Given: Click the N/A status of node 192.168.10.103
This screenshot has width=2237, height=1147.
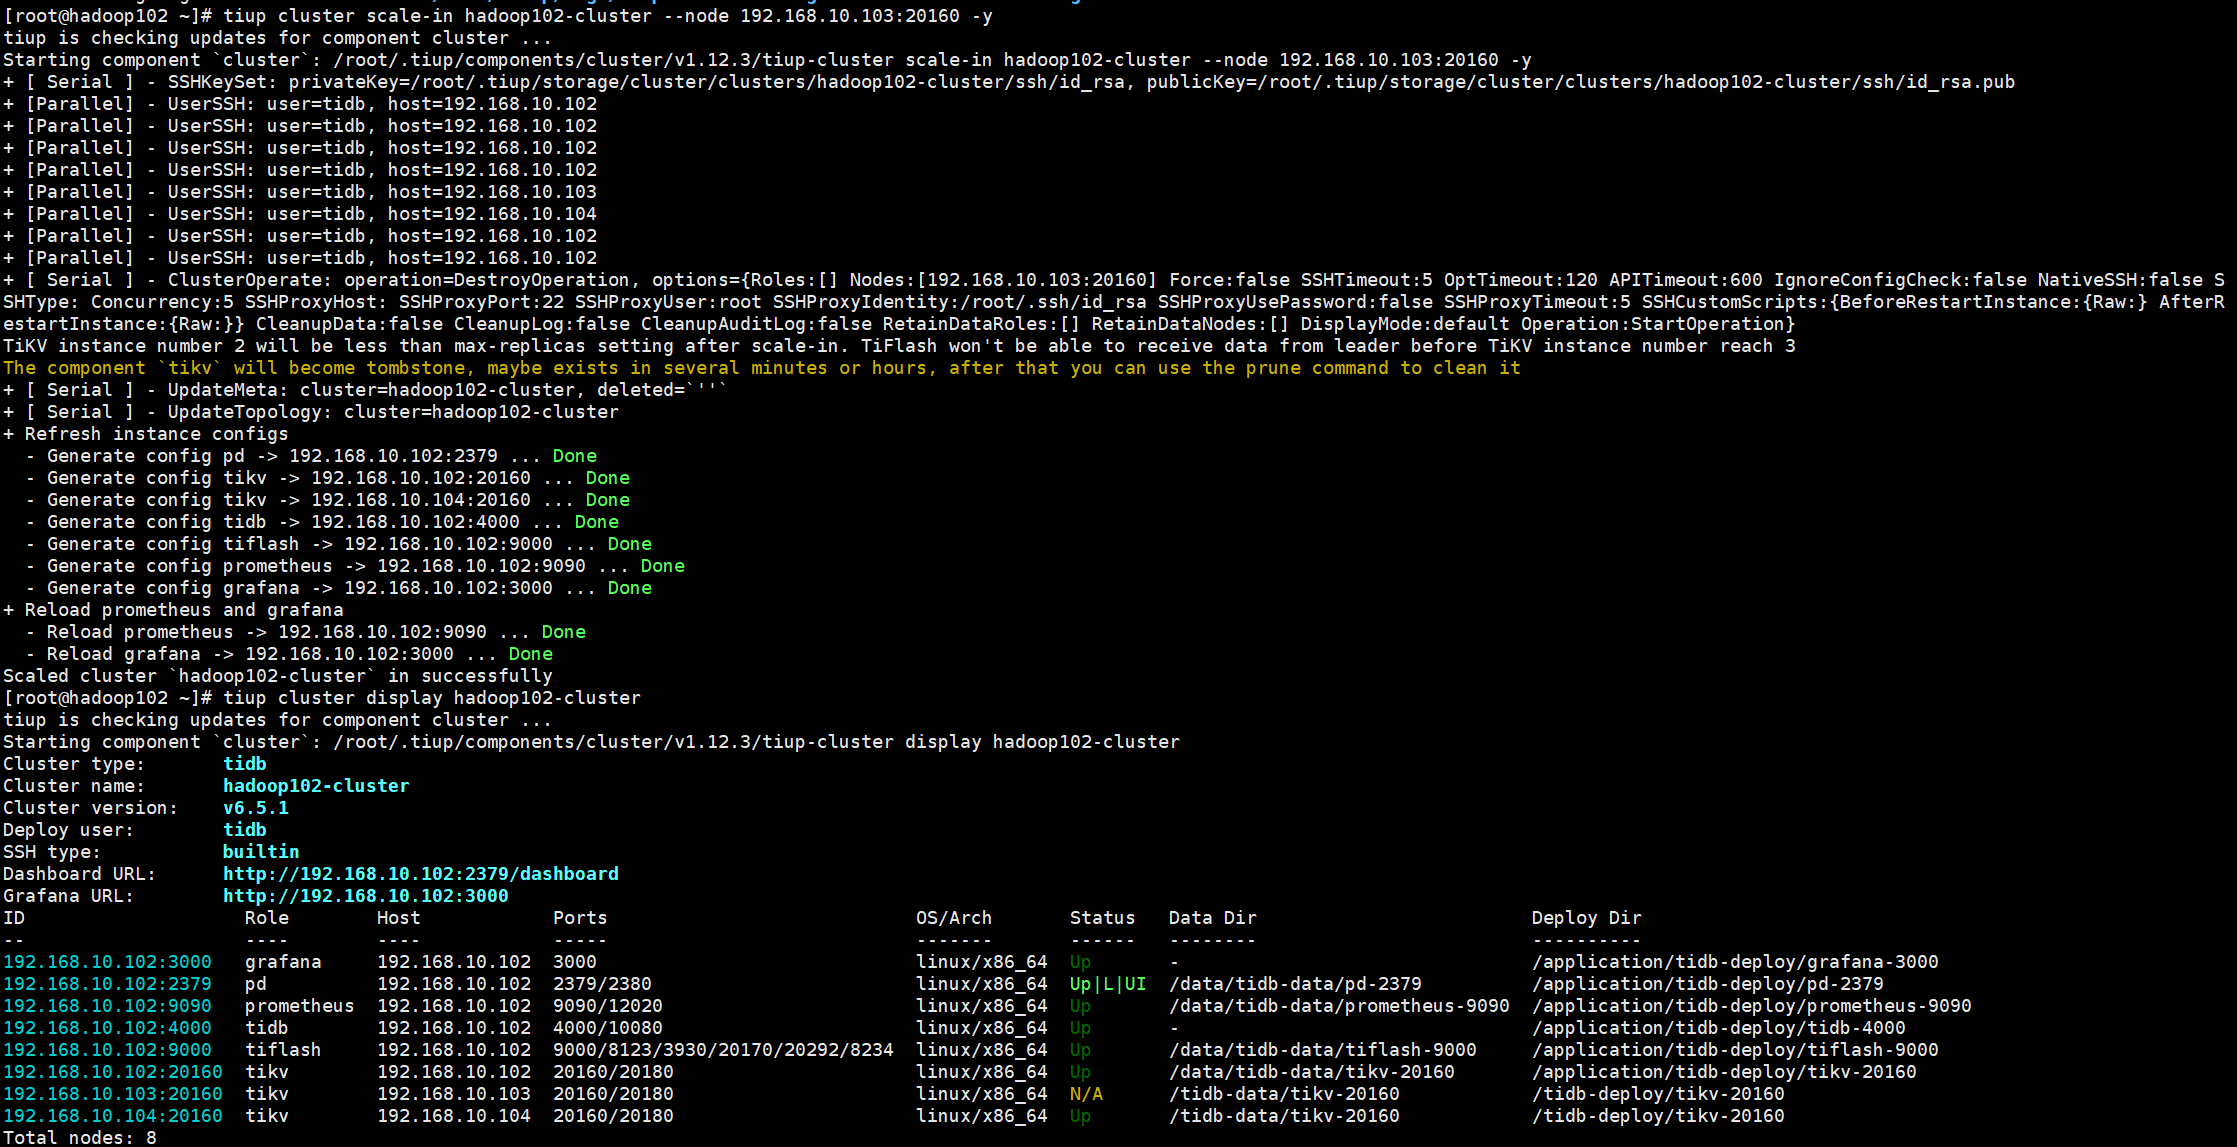Looking at the screenshot, I should tap(1086, 1094).
